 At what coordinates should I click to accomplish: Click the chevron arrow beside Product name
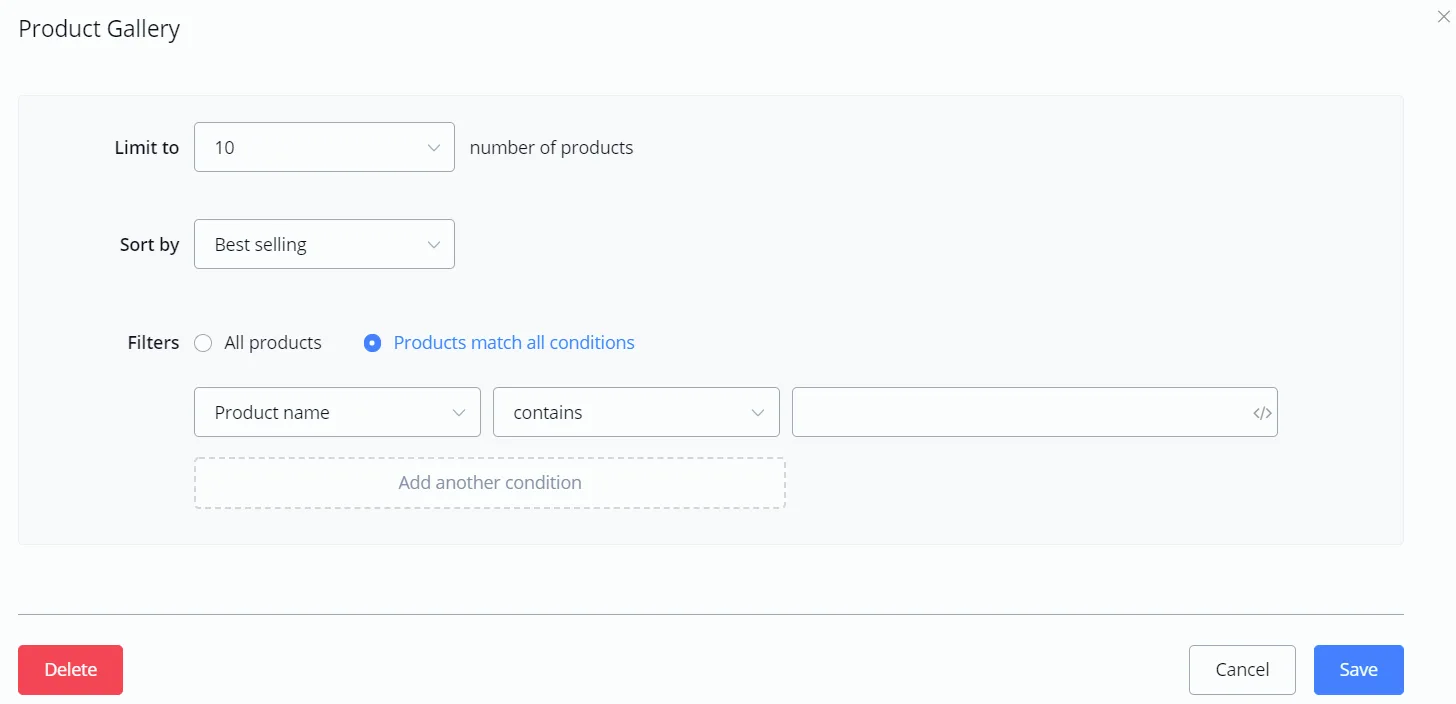pos(459,413)
